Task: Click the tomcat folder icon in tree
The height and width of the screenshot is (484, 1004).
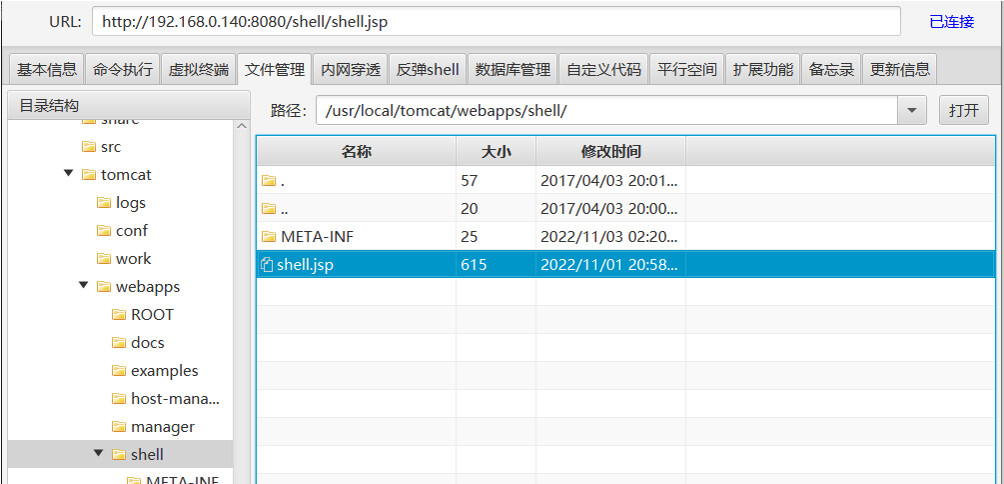Action: (89, 175)
